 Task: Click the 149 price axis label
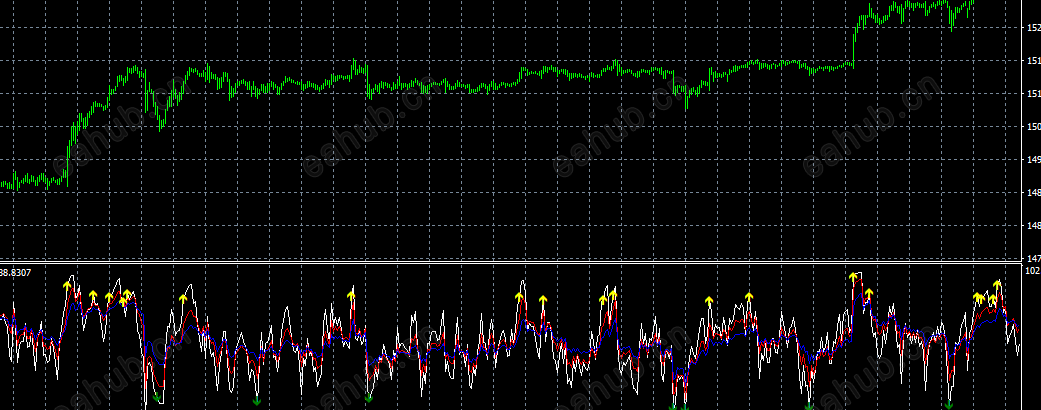pyautogui.click(x=1034, y=160)
